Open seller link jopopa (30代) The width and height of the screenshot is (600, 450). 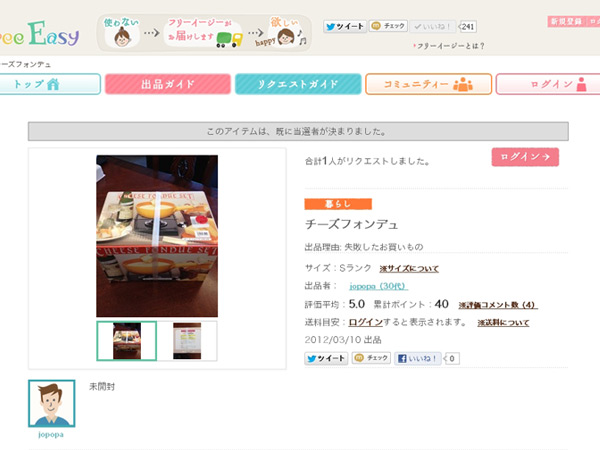tap(378, 286)
